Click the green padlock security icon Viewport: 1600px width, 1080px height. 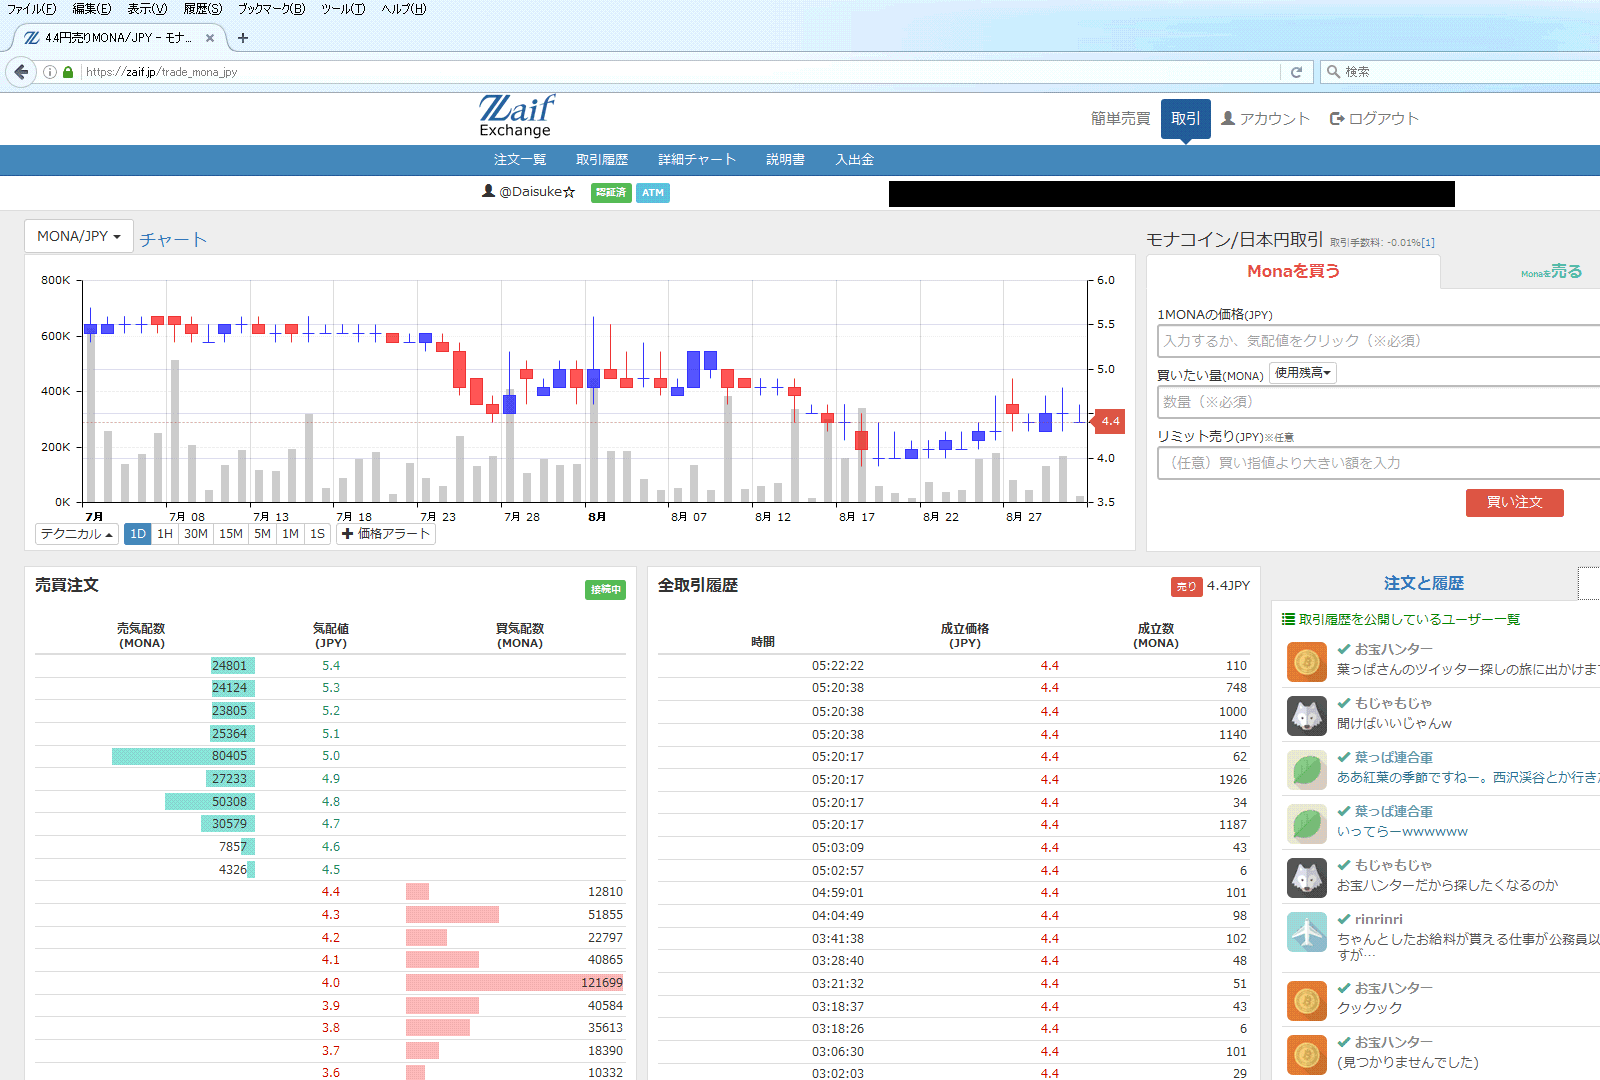(x=68, y=72)
